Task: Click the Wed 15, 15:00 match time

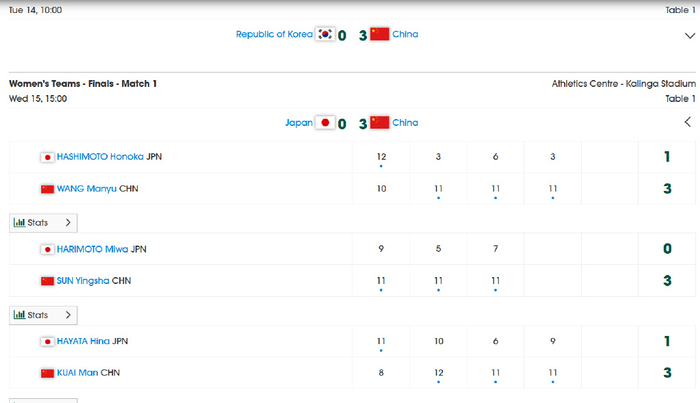Action: point(38,99)
